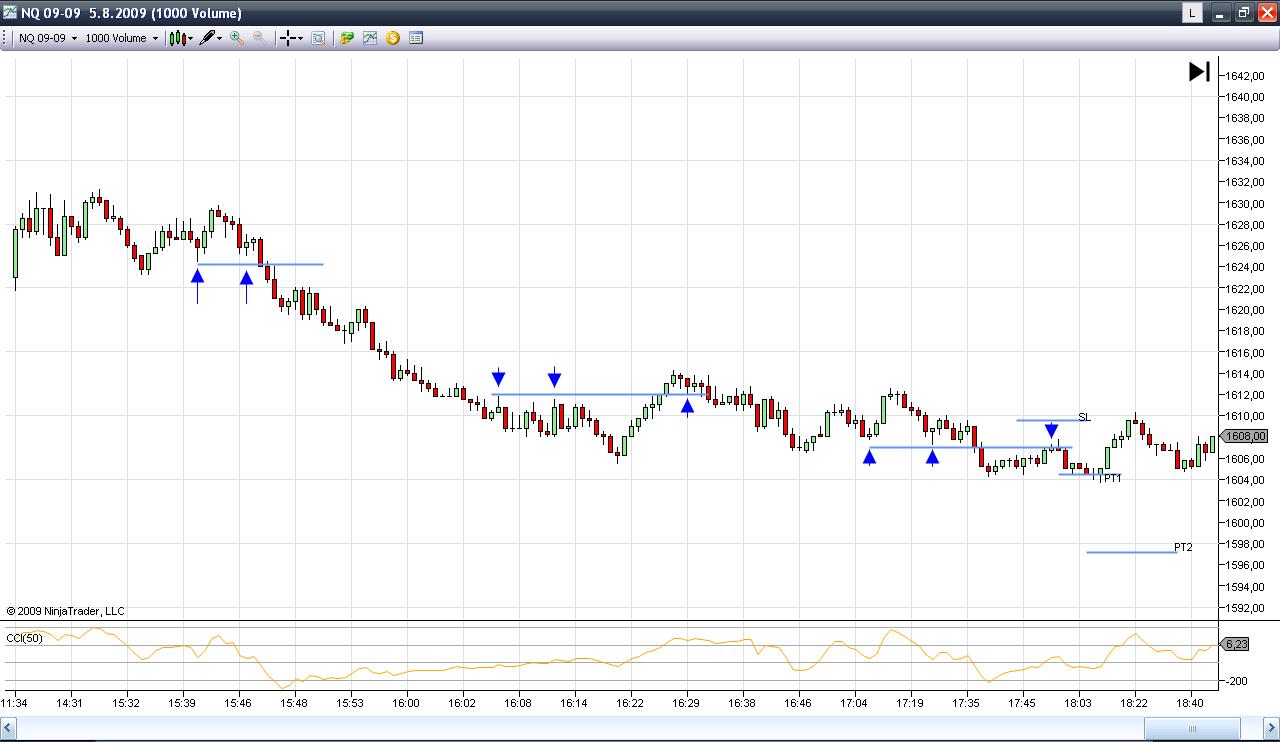
Task: Click the 18:40 time axis label
Action: click(x=1190, y=704)
